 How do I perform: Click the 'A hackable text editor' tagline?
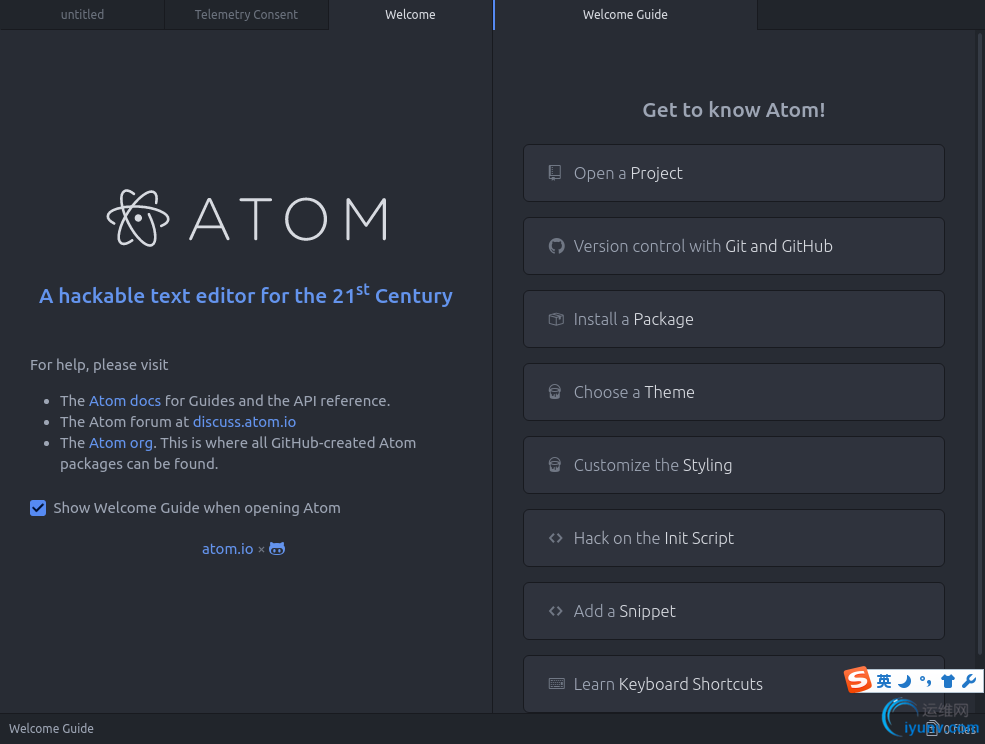246,295
